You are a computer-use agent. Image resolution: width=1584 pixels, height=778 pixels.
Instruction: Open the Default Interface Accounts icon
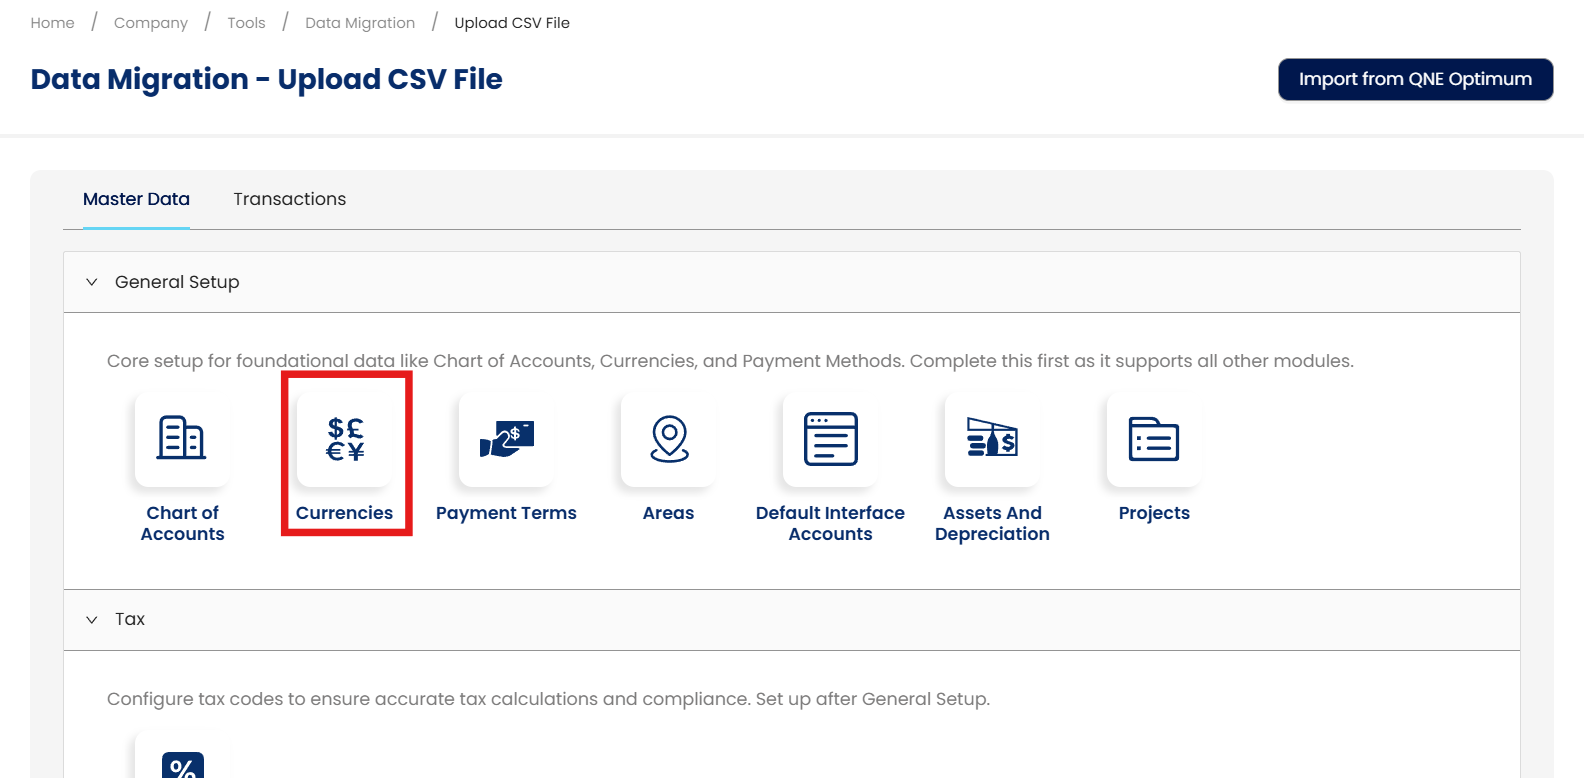coord(831,439)
